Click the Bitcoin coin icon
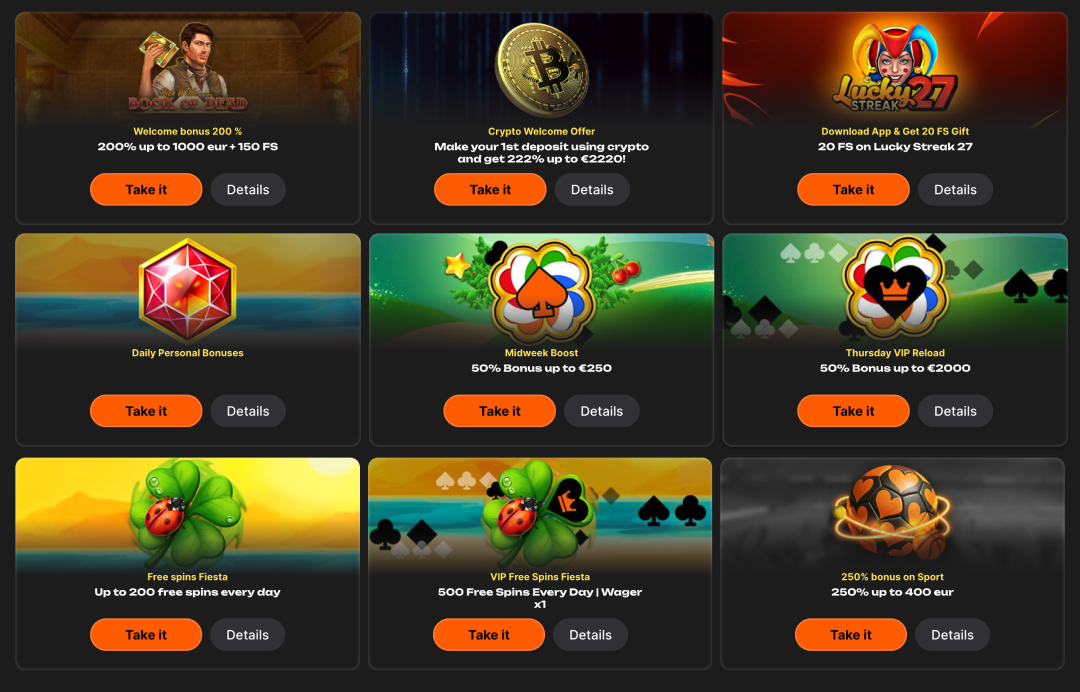 click(542, 70)
